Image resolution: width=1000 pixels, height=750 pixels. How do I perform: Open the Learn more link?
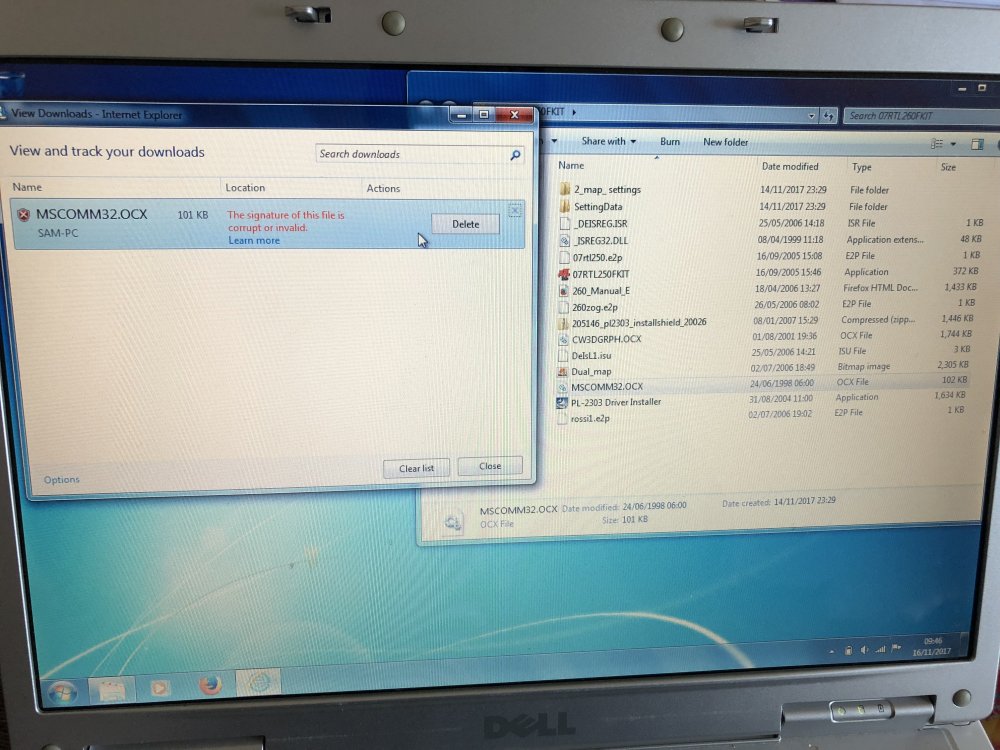pos(254,241)
